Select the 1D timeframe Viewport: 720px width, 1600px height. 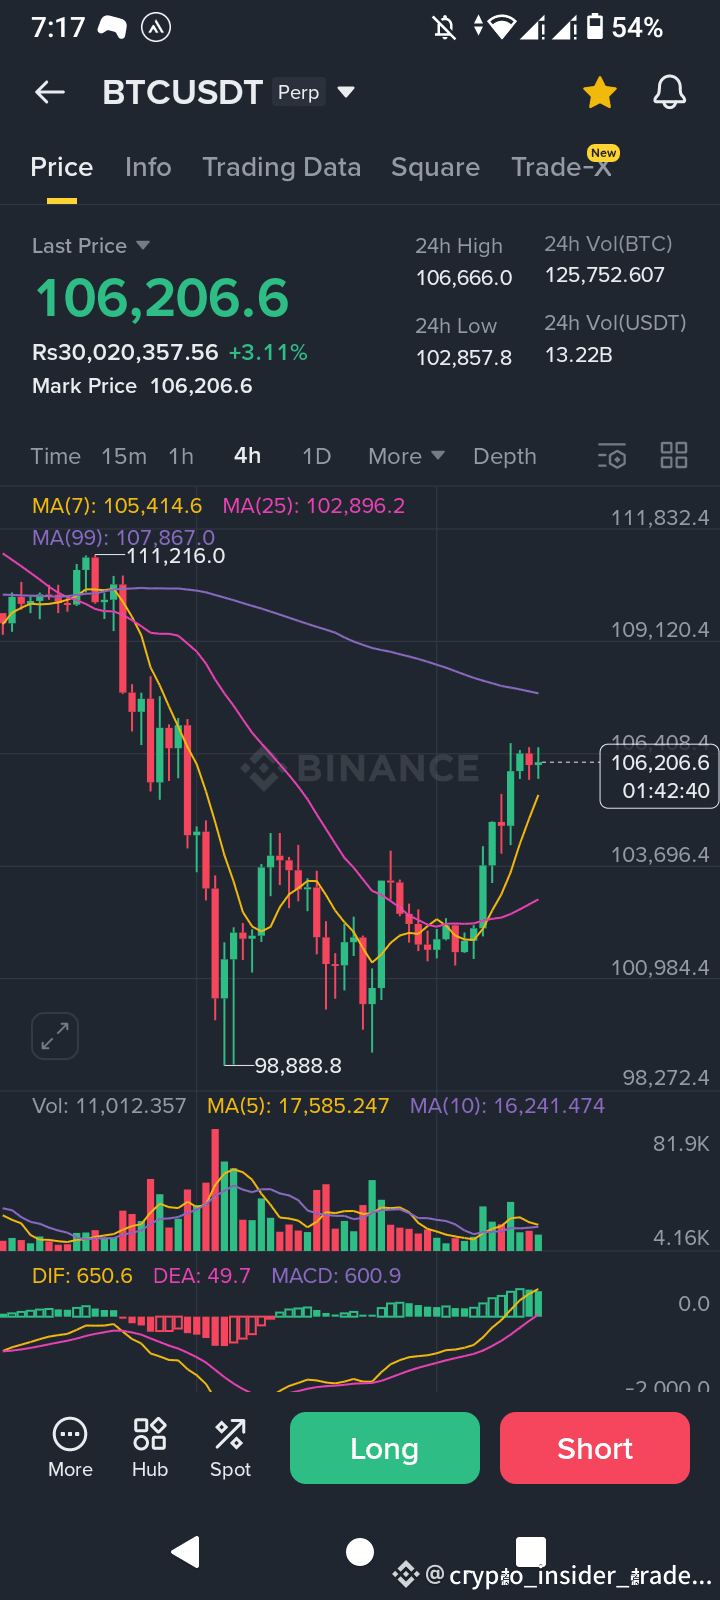[316, 456]
